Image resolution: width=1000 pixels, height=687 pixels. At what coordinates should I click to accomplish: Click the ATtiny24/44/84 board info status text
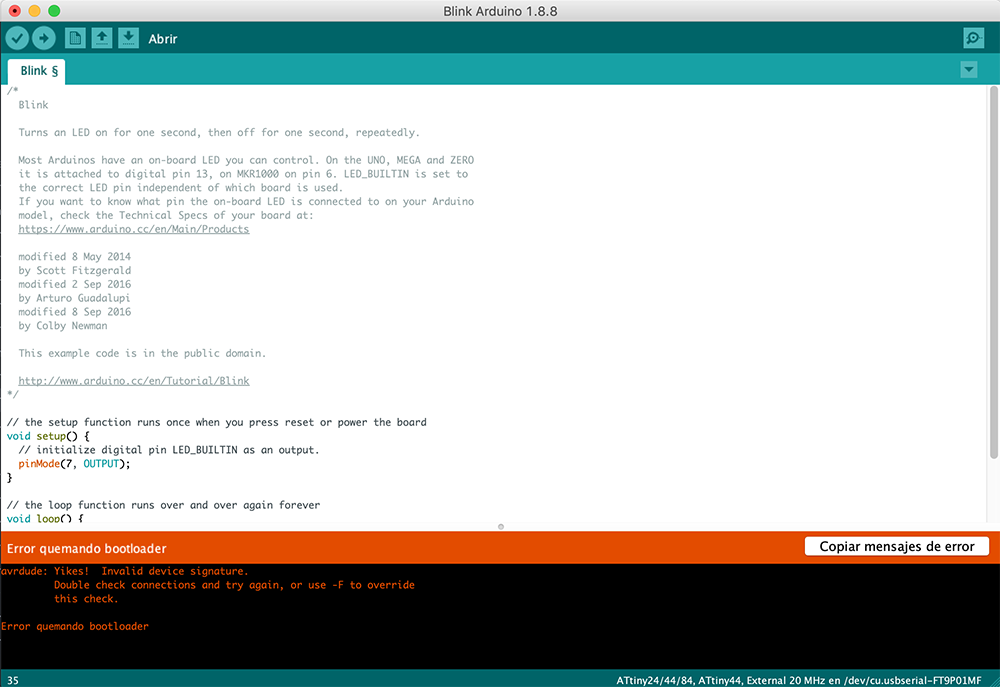[x=798, y=681]
